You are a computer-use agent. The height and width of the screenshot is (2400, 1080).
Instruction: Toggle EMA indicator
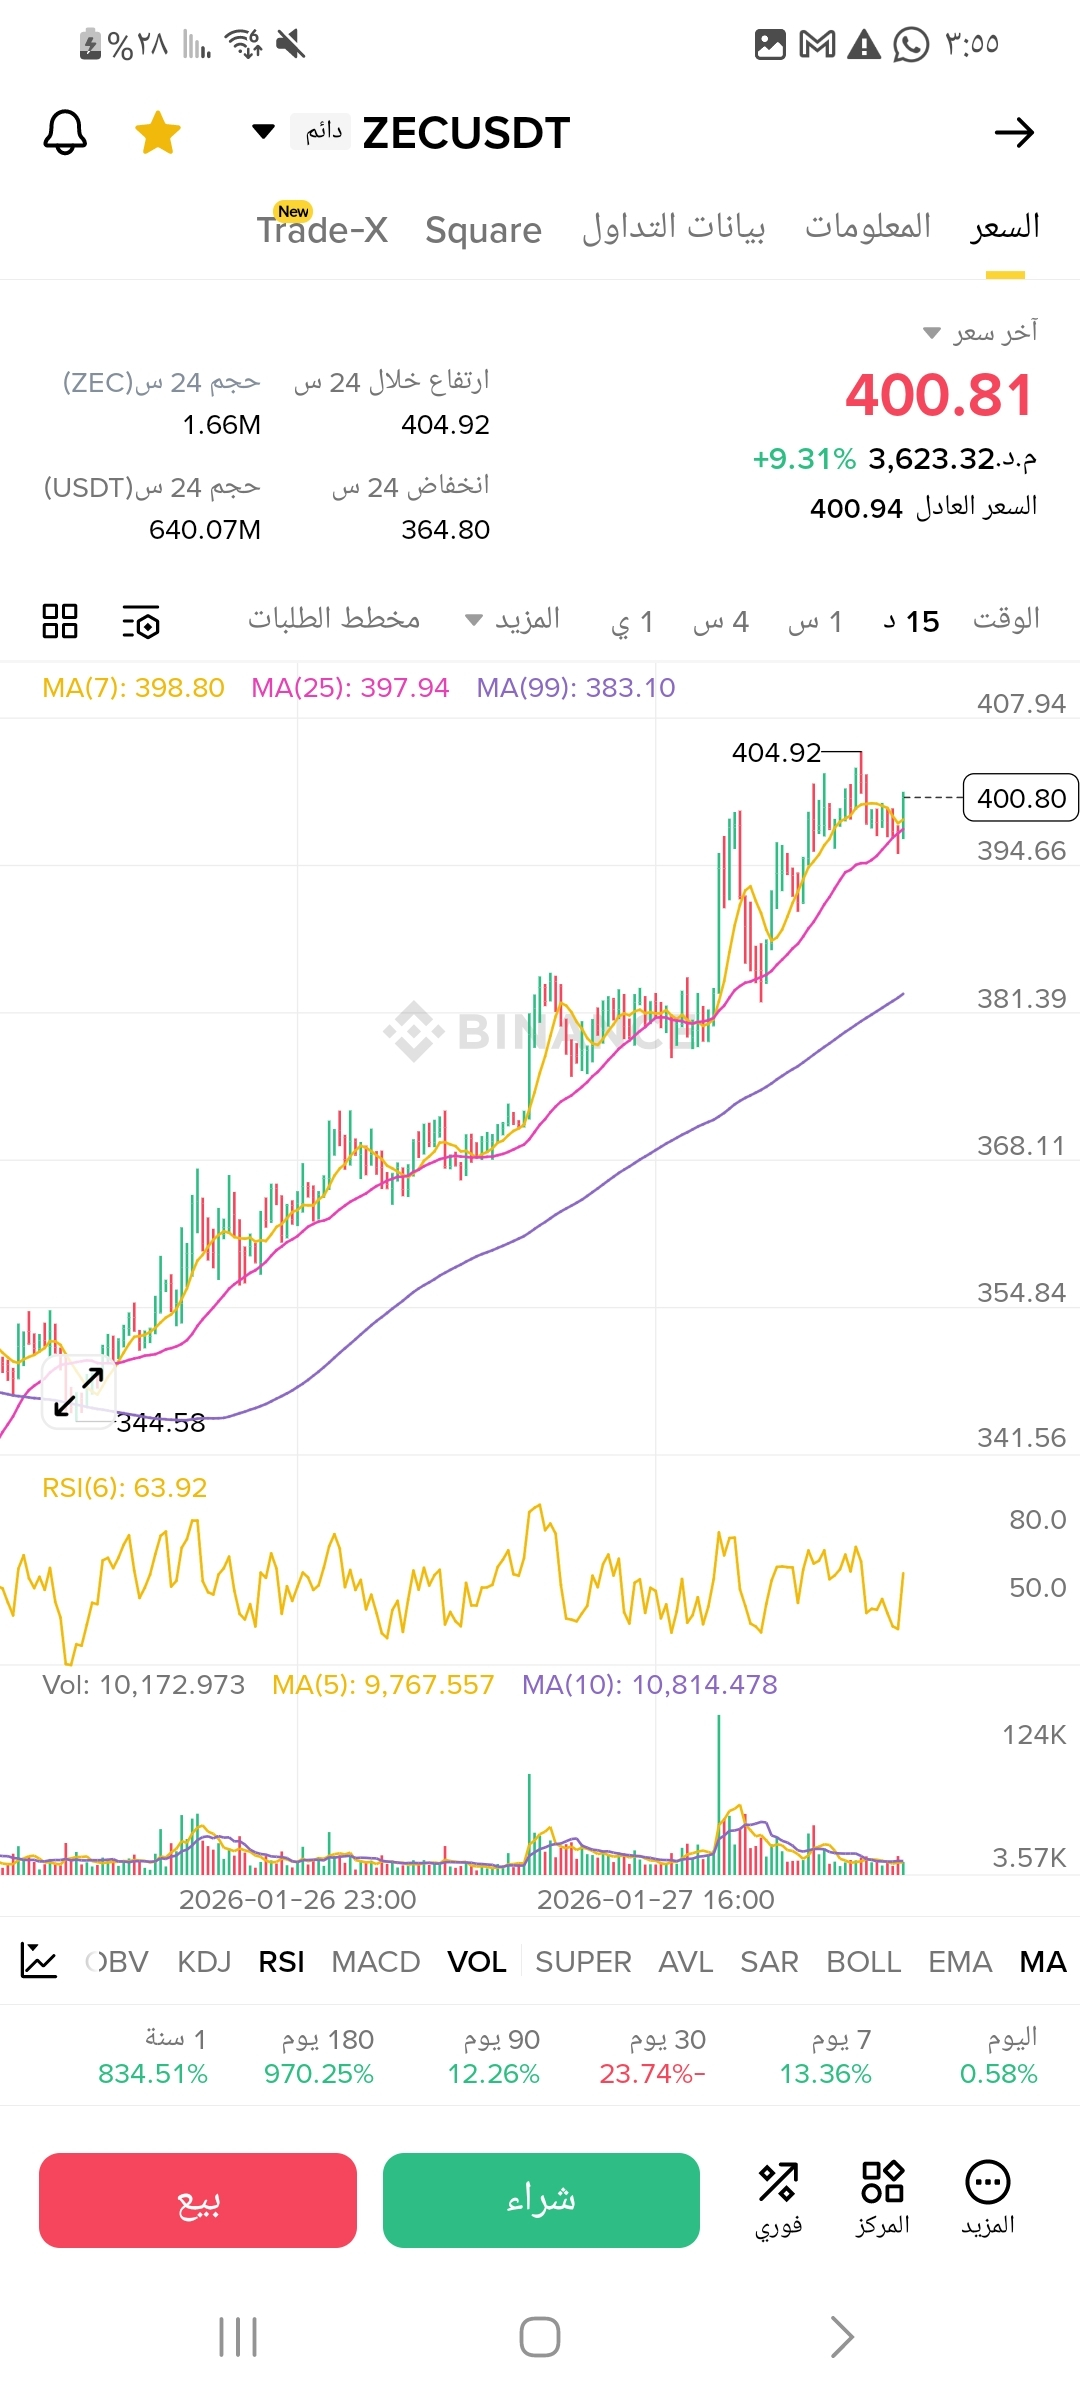pyautogui.click(x=960, y=1962)
